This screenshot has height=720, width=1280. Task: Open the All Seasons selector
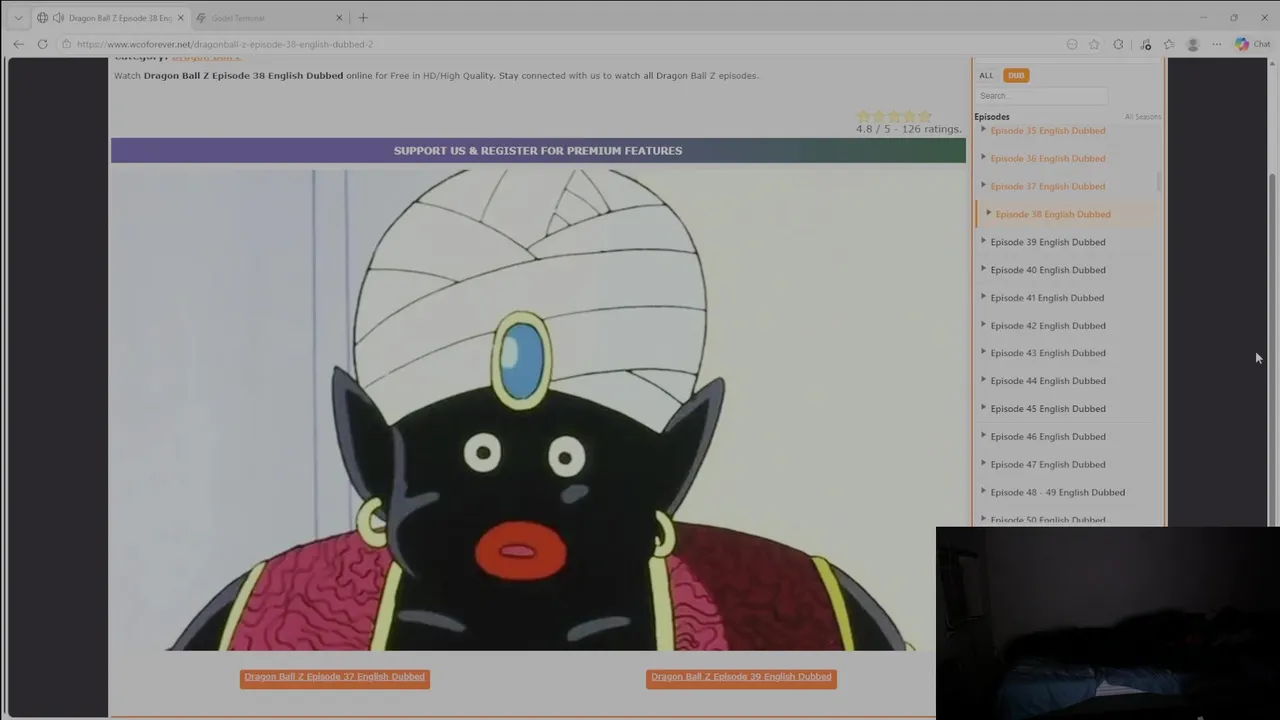1142,117
